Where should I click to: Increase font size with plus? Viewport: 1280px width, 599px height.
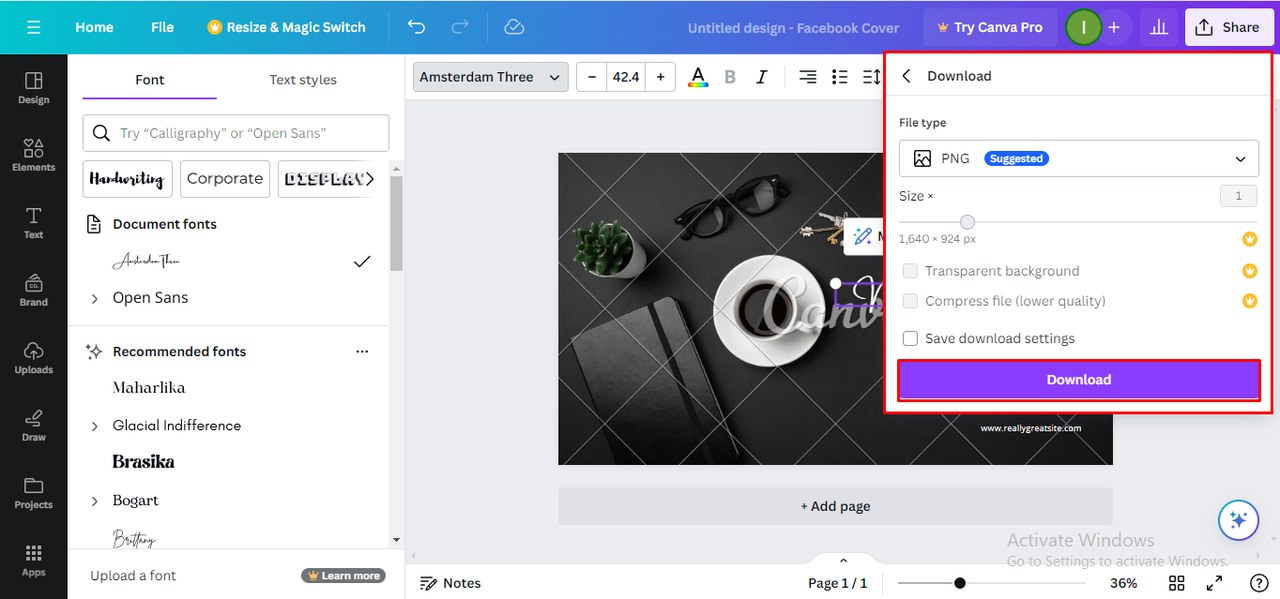(x=660, y=77)
